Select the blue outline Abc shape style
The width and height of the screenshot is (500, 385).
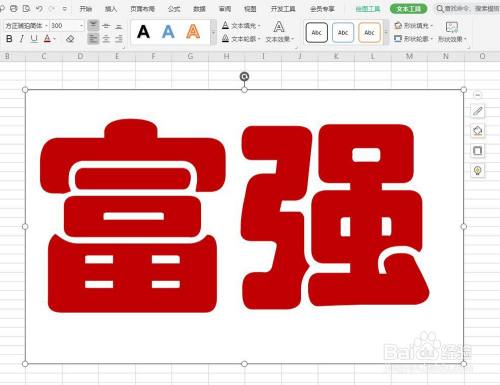(x=343, y=33)
